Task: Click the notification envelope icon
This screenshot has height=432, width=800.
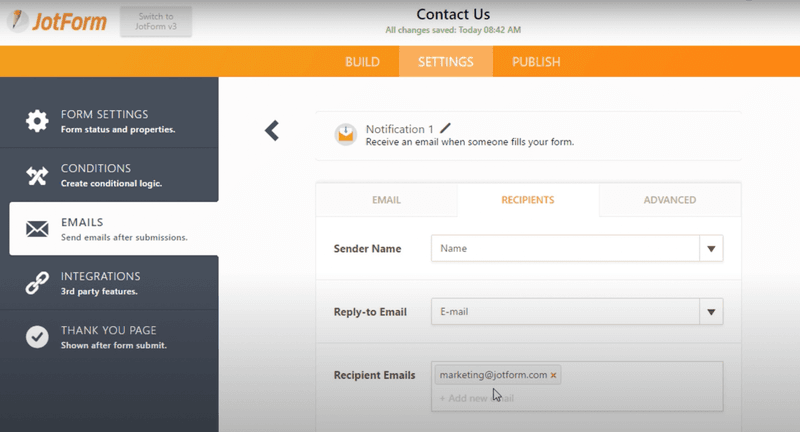Action: tap(345, 135)
